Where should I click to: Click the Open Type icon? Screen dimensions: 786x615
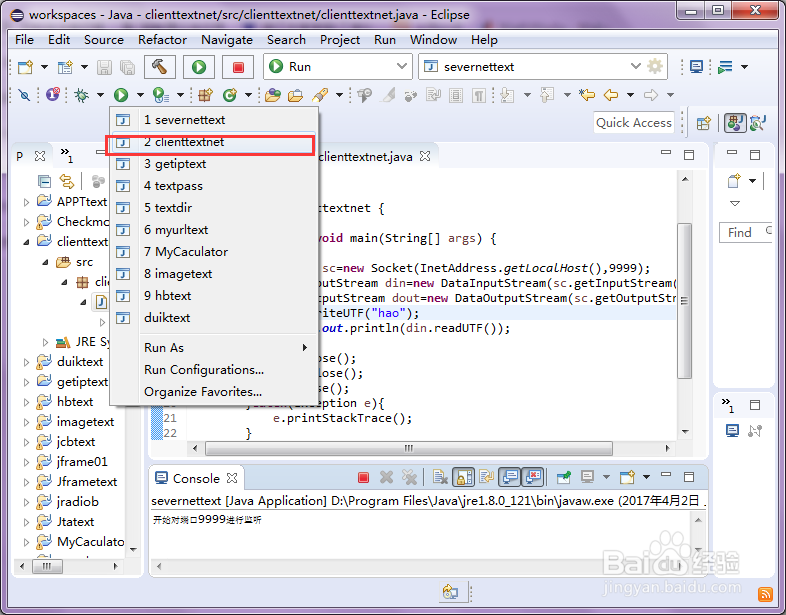click(x=273, y=94)
